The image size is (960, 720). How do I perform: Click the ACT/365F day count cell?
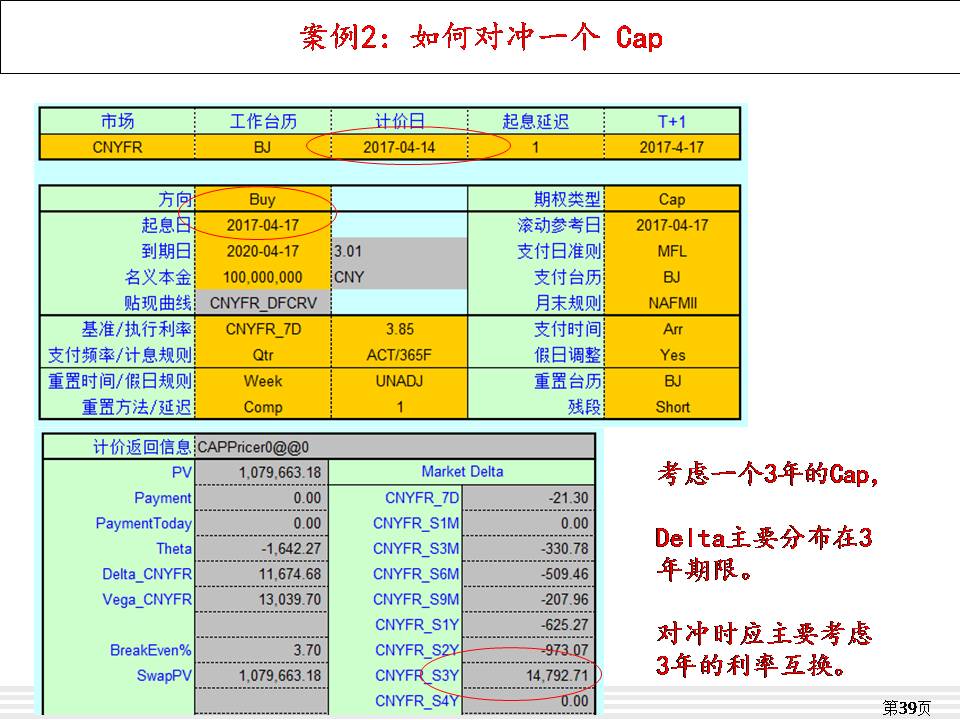click(x=399, y=355)
